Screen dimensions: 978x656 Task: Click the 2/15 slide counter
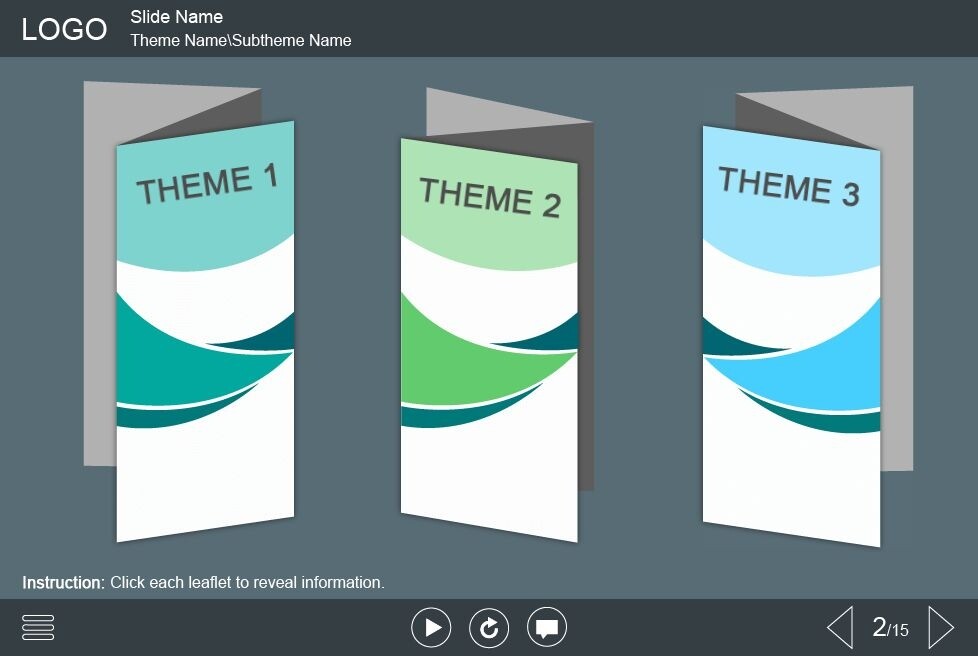(890, 628)
